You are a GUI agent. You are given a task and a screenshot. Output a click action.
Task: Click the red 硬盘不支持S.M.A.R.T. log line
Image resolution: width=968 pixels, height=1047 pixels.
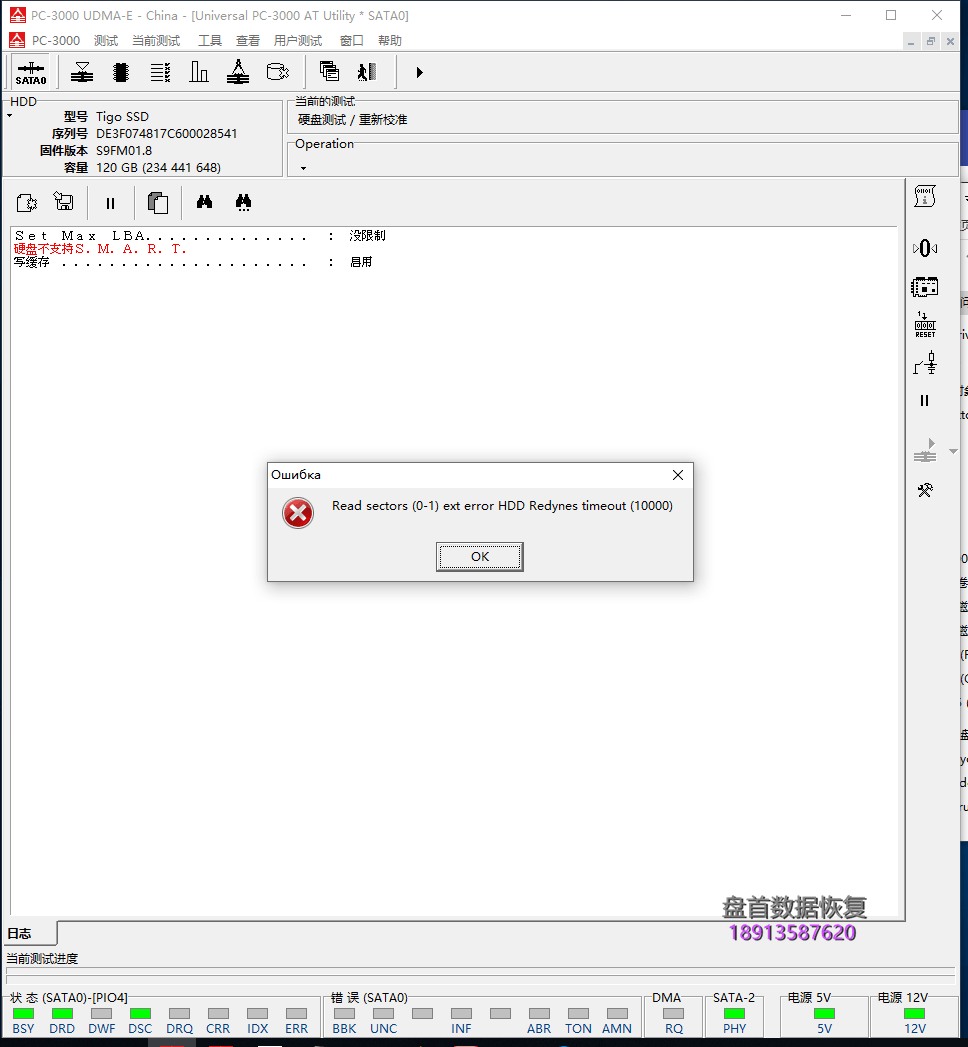point(100,249)
